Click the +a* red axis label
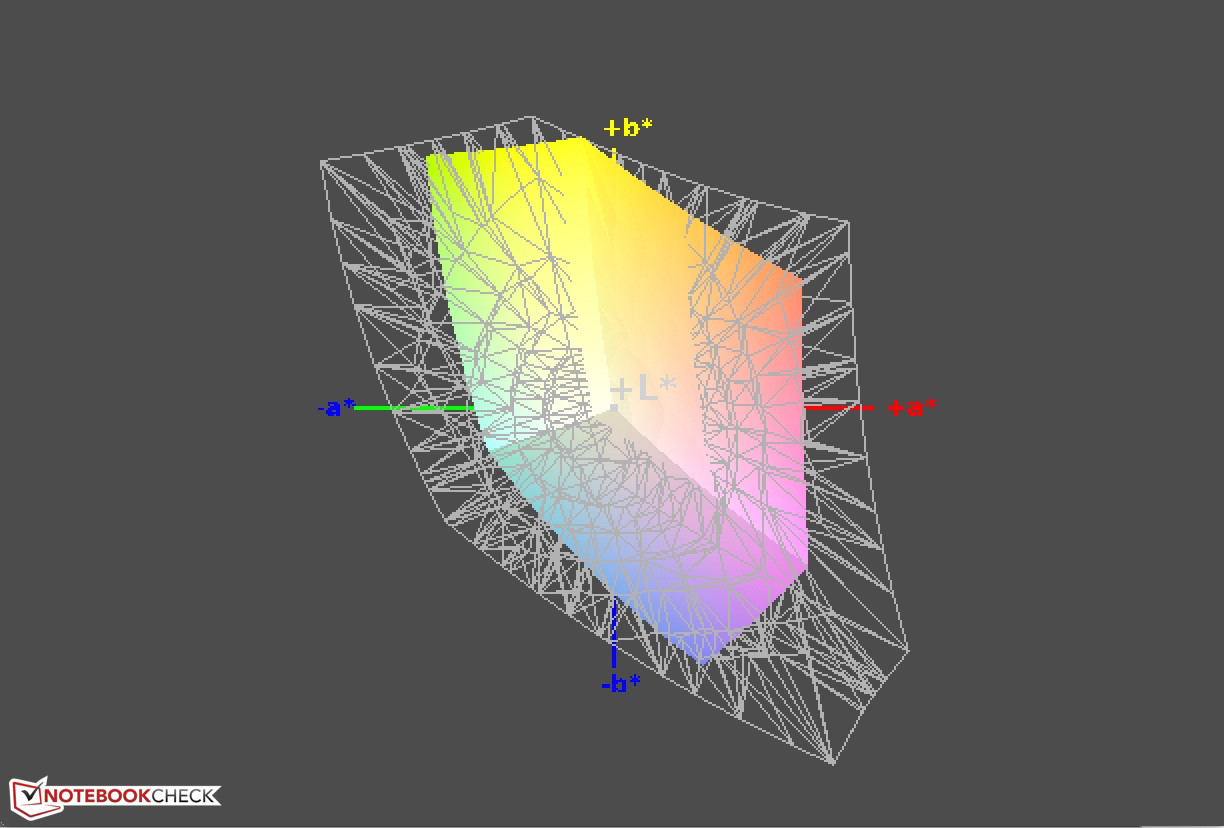This screenshot has height=828, width=1224. click(912, 407)
